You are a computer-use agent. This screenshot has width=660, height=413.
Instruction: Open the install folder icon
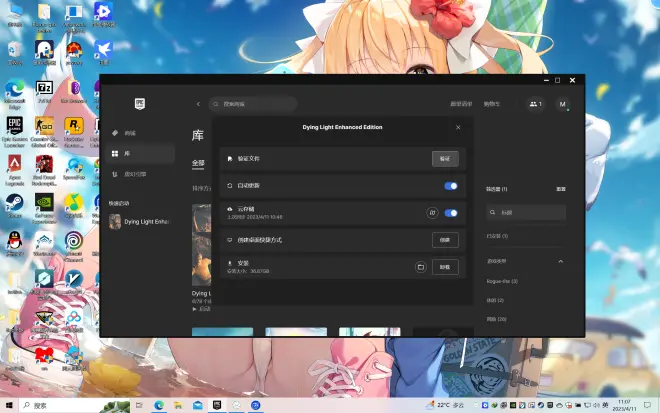(x=421, y=267)
